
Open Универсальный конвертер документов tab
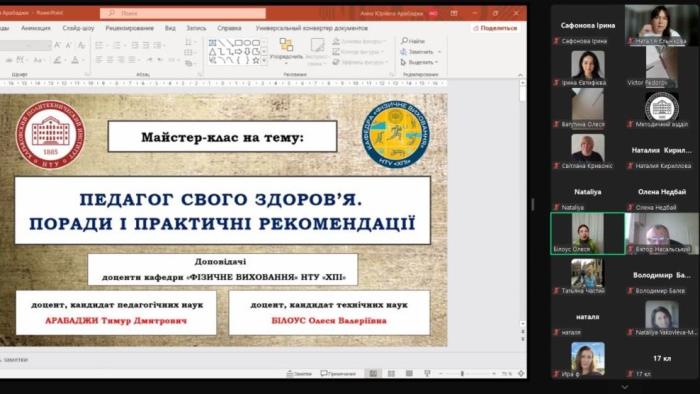(312, 28)
